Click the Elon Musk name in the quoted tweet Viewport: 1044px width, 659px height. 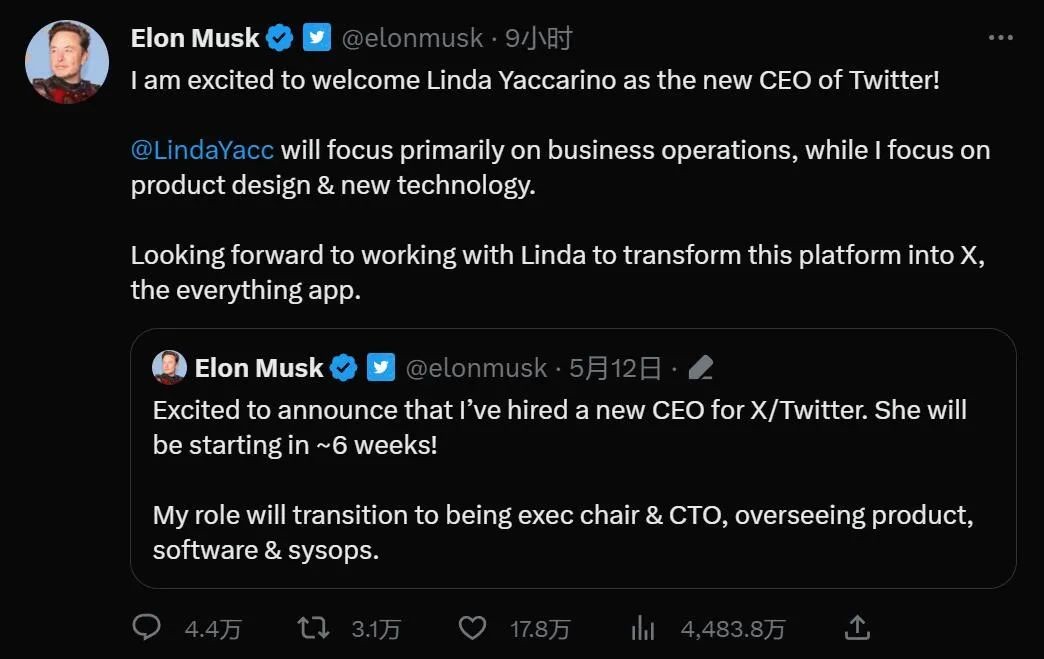click(259, 368)
